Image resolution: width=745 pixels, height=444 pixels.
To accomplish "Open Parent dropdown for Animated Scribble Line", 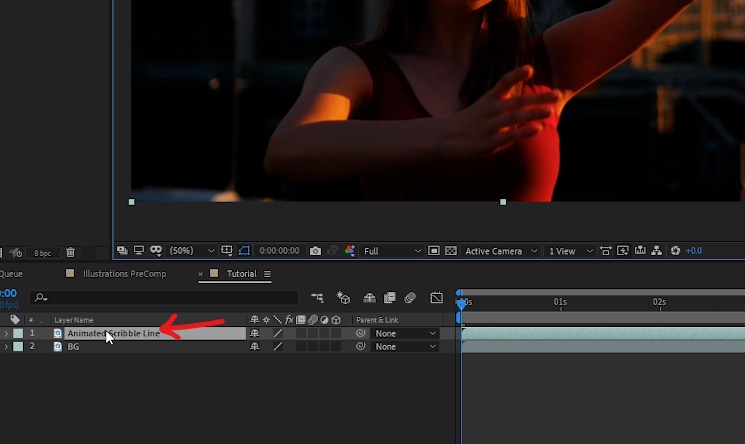I will [x=405, y=333].
